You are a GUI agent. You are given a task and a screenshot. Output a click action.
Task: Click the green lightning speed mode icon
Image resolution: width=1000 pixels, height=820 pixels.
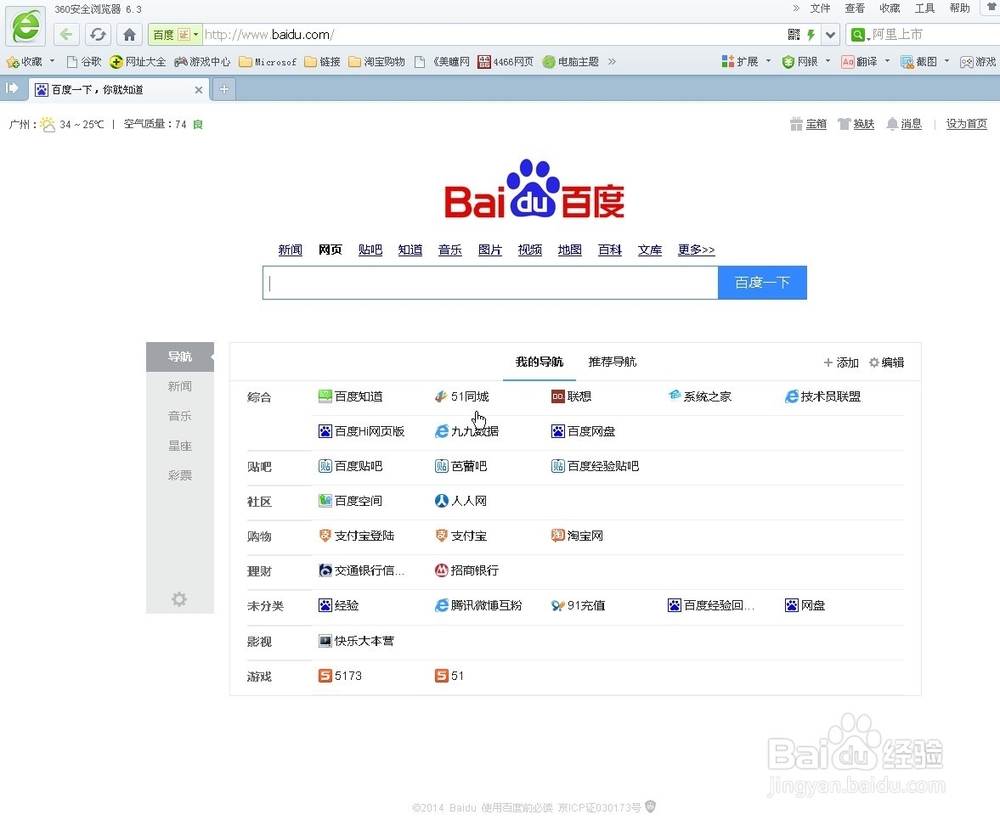(x=811, y=34)
